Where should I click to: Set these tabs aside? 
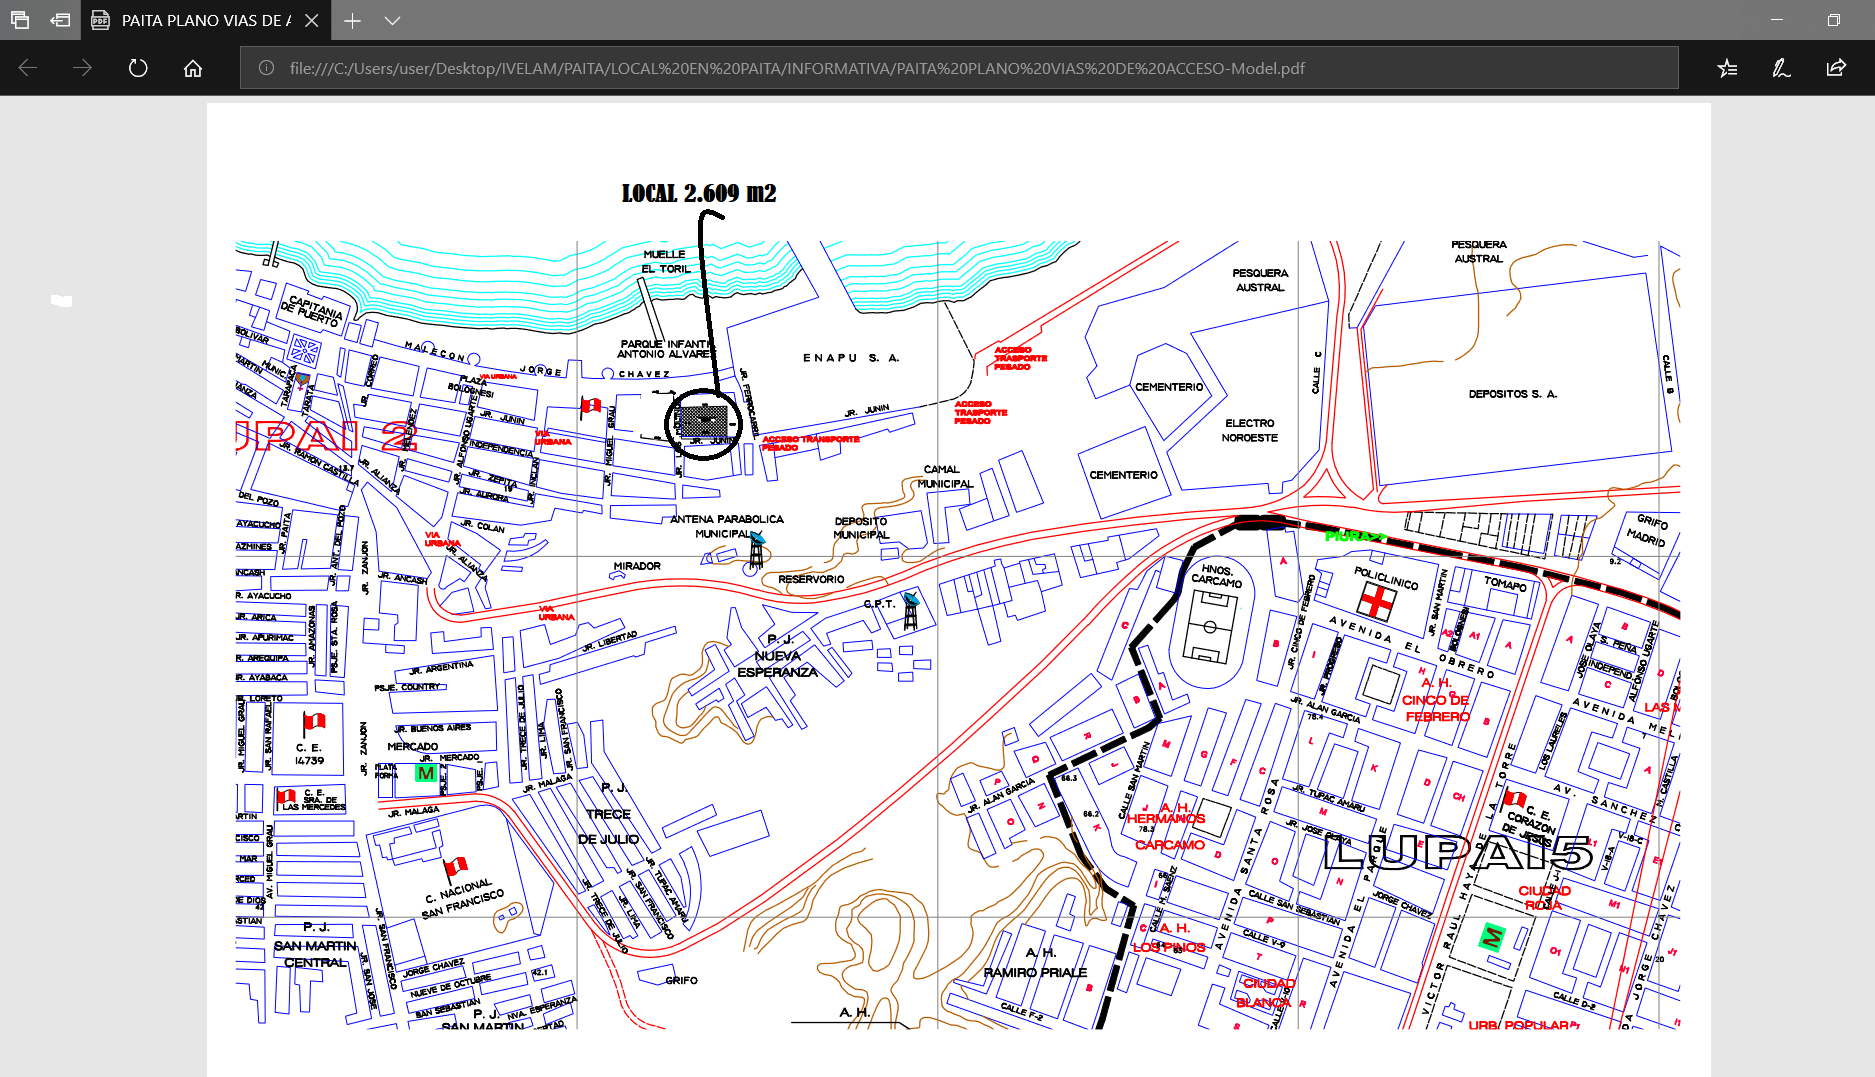[x=60, y=20]
